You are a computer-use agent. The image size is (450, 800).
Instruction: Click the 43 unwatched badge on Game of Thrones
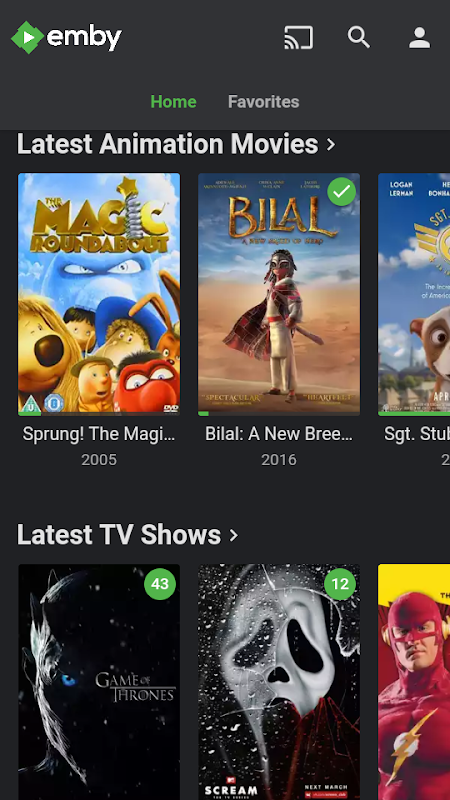[x=160, y=584]
